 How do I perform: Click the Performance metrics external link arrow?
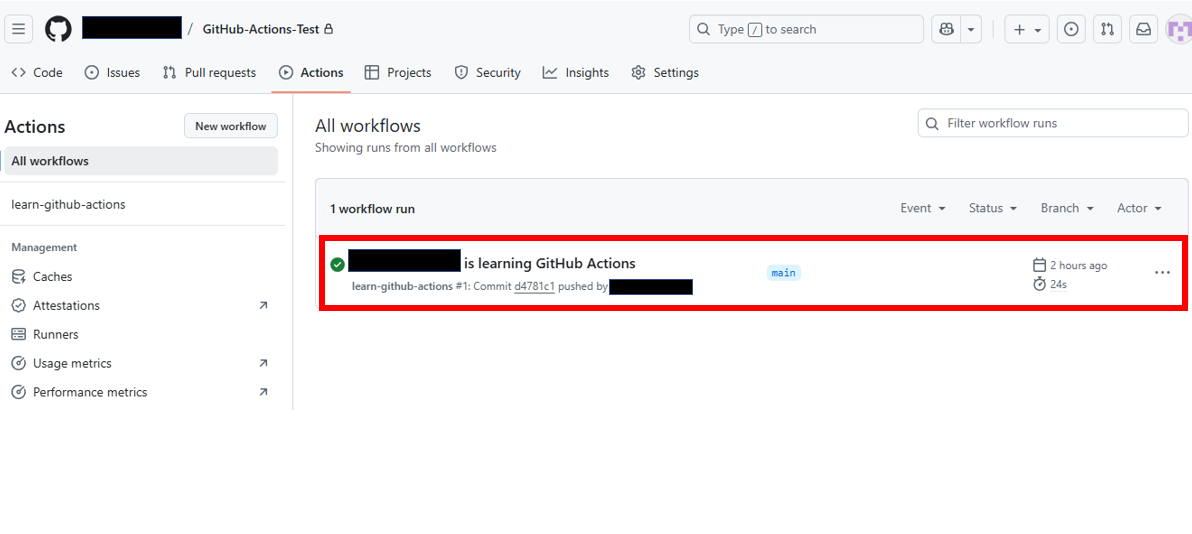pos(263,393)
